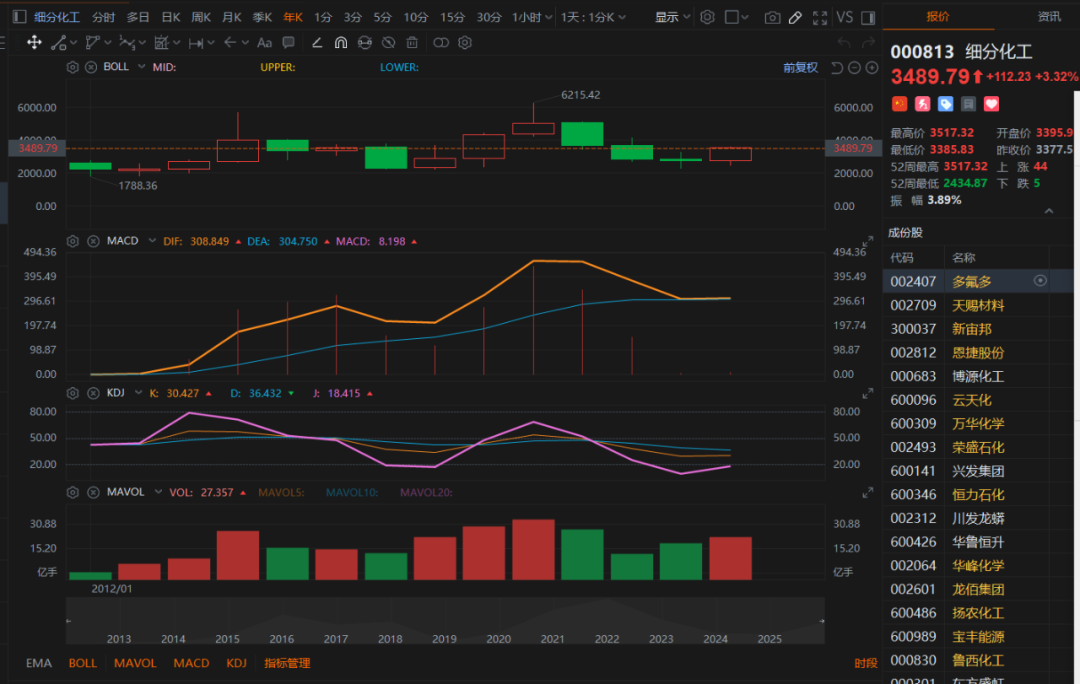1080x684 pixels.
Task: Open the 1小时 period dropdown
Action: pyautogui.click(x=532, y=17)
